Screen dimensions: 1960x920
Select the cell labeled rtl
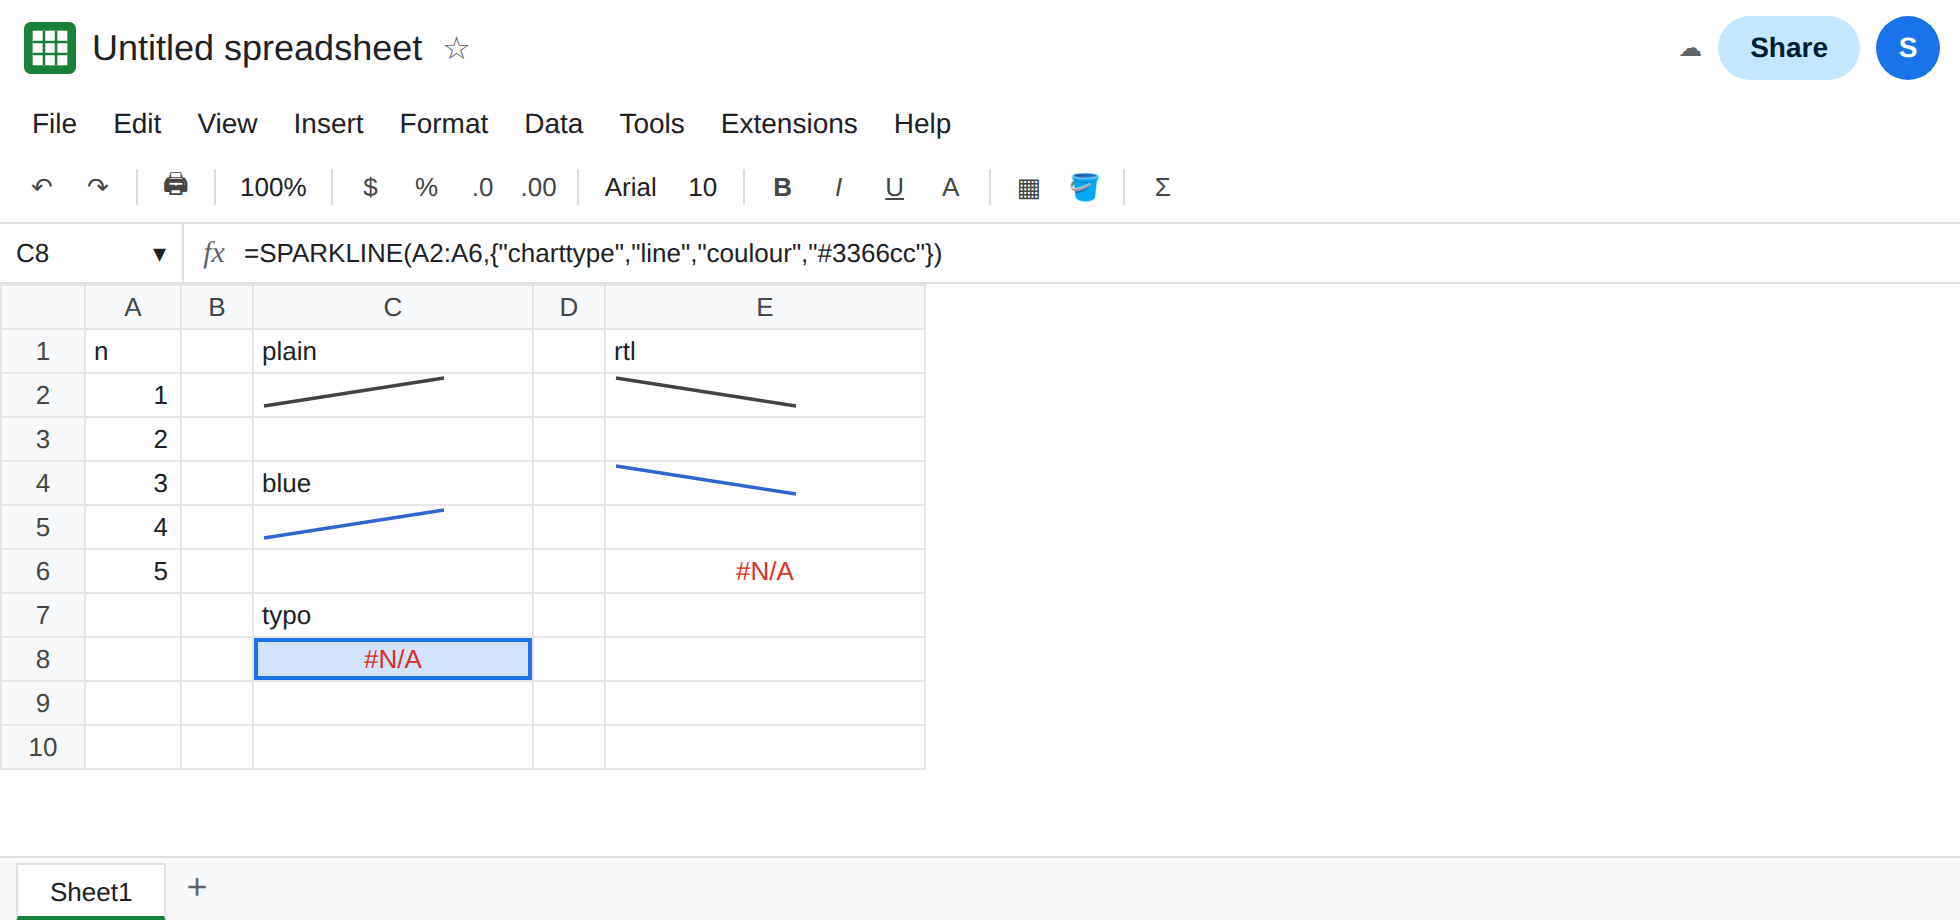tap(765, 351)
